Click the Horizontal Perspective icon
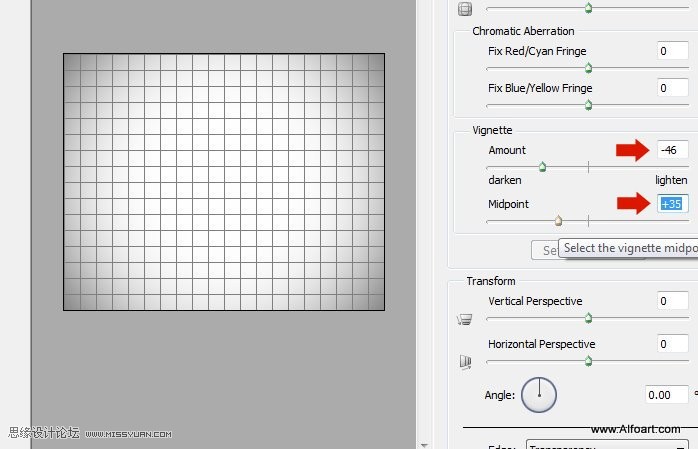 tap(464, 362)
